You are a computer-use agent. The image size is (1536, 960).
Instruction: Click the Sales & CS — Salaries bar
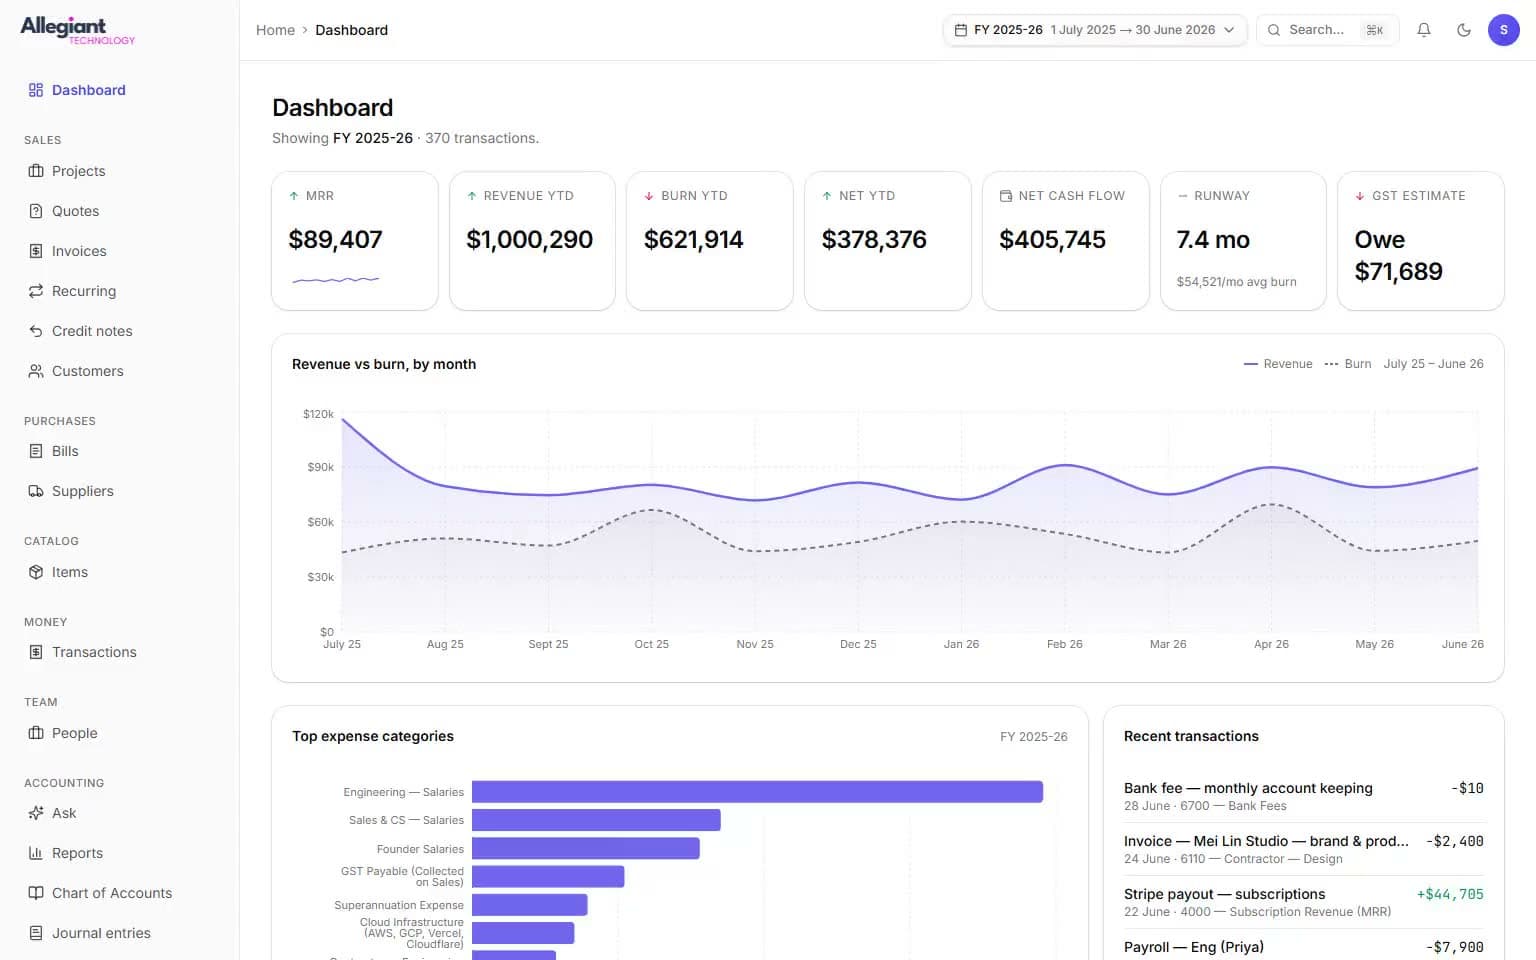(596, 820)
